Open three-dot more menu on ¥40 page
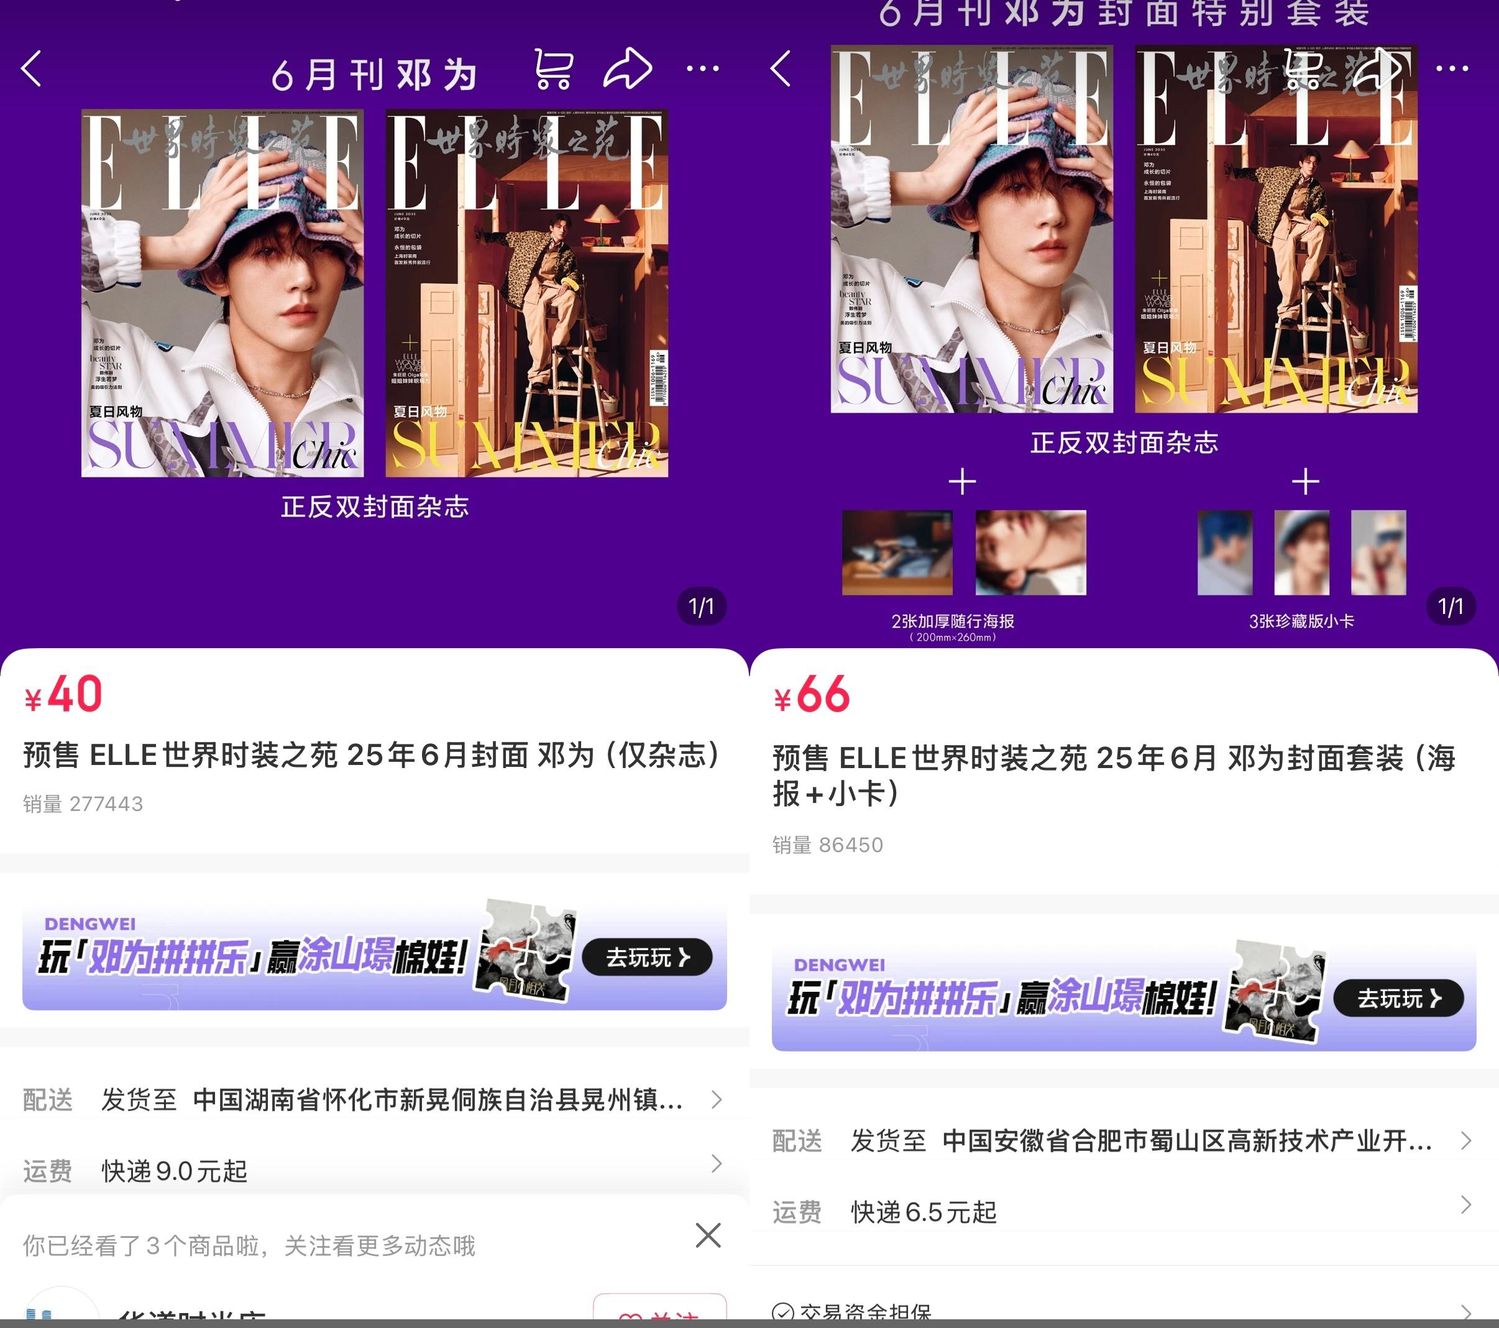The height and width of the screenshot is (1328, 1499). [703, 69]
